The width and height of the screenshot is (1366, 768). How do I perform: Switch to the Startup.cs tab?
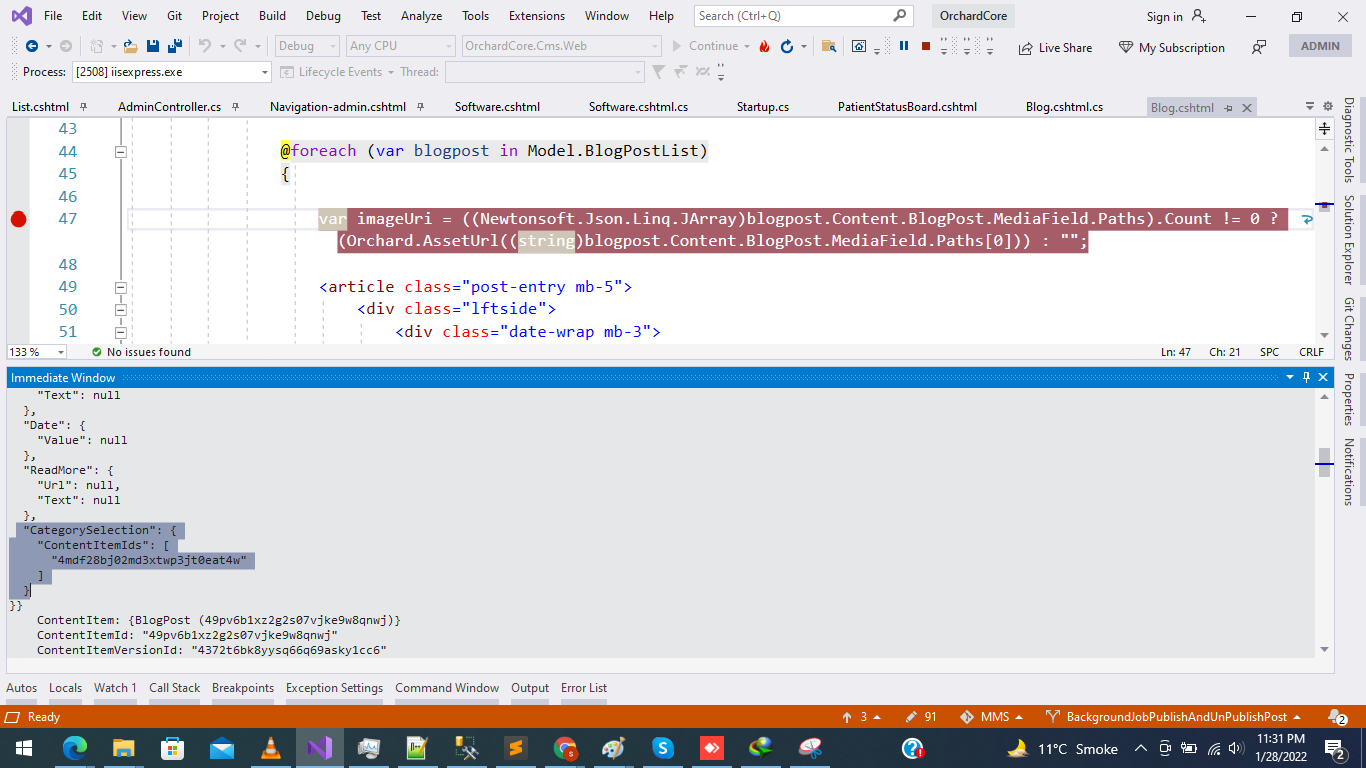tap(763, 107)
